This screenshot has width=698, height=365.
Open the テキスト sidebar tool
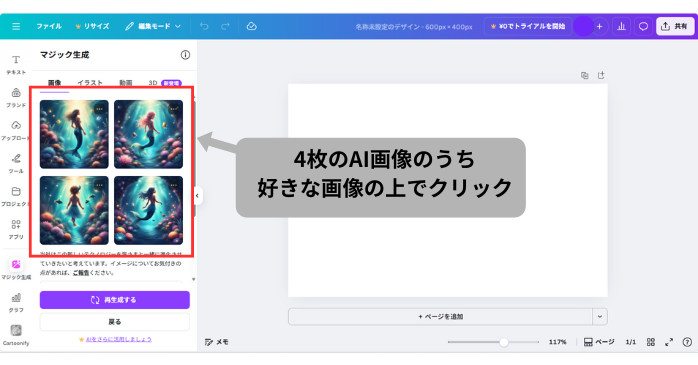16,64
